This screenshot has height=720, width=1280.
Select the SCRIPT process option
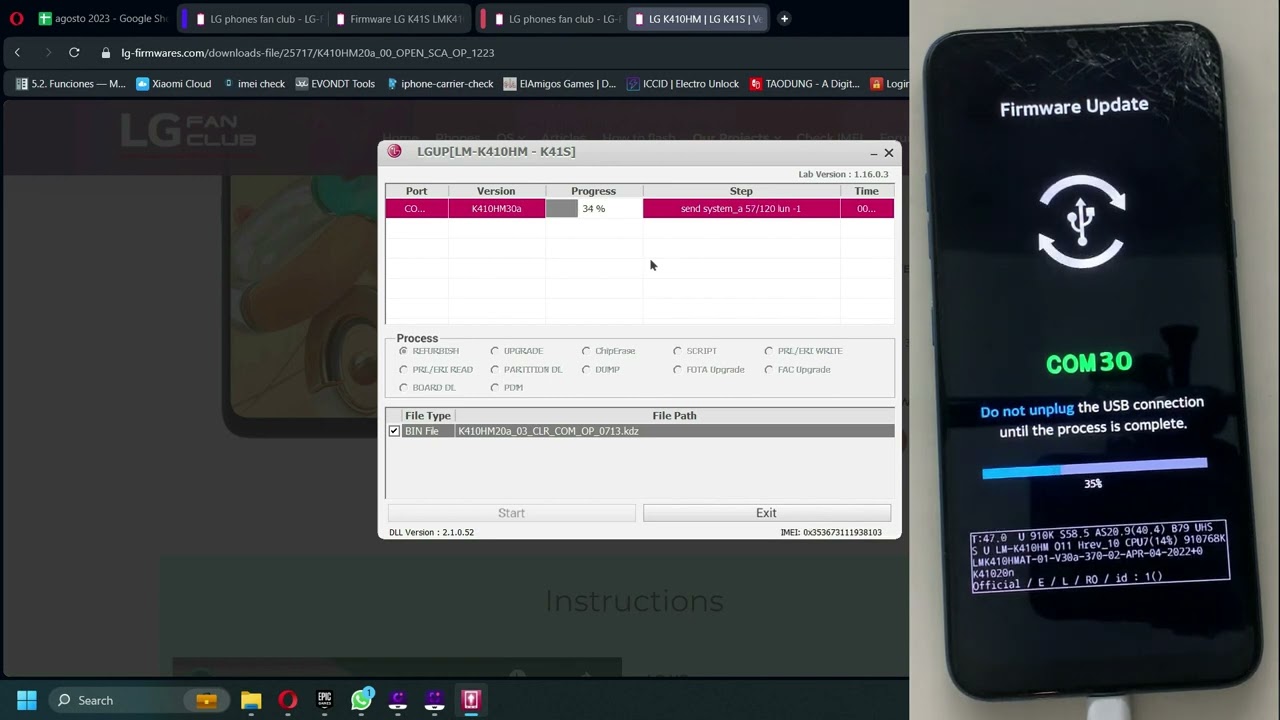[695, 351]
